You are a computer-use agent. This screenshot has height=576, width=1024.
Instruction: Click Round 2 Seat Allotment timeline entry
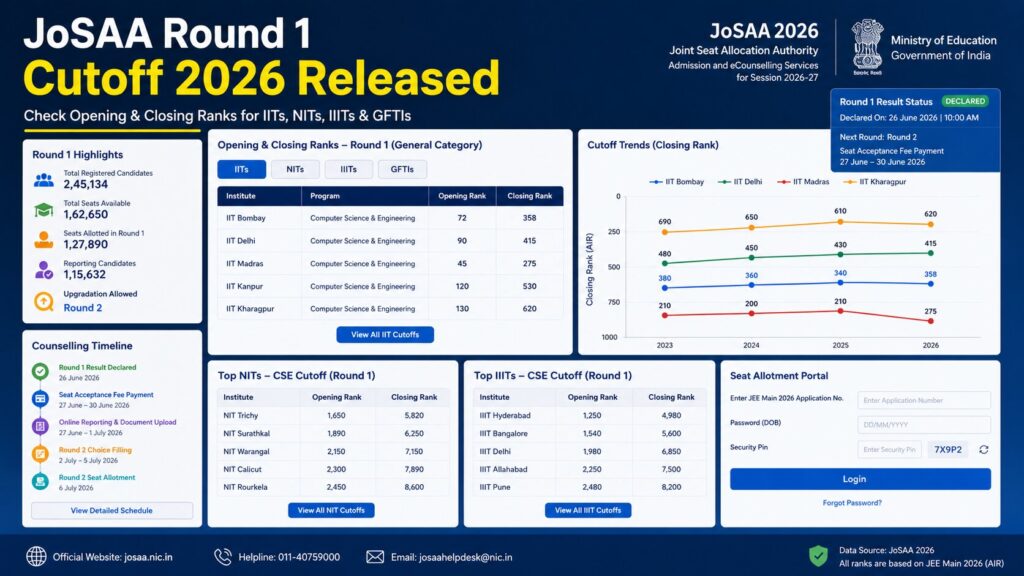point(97,482)
